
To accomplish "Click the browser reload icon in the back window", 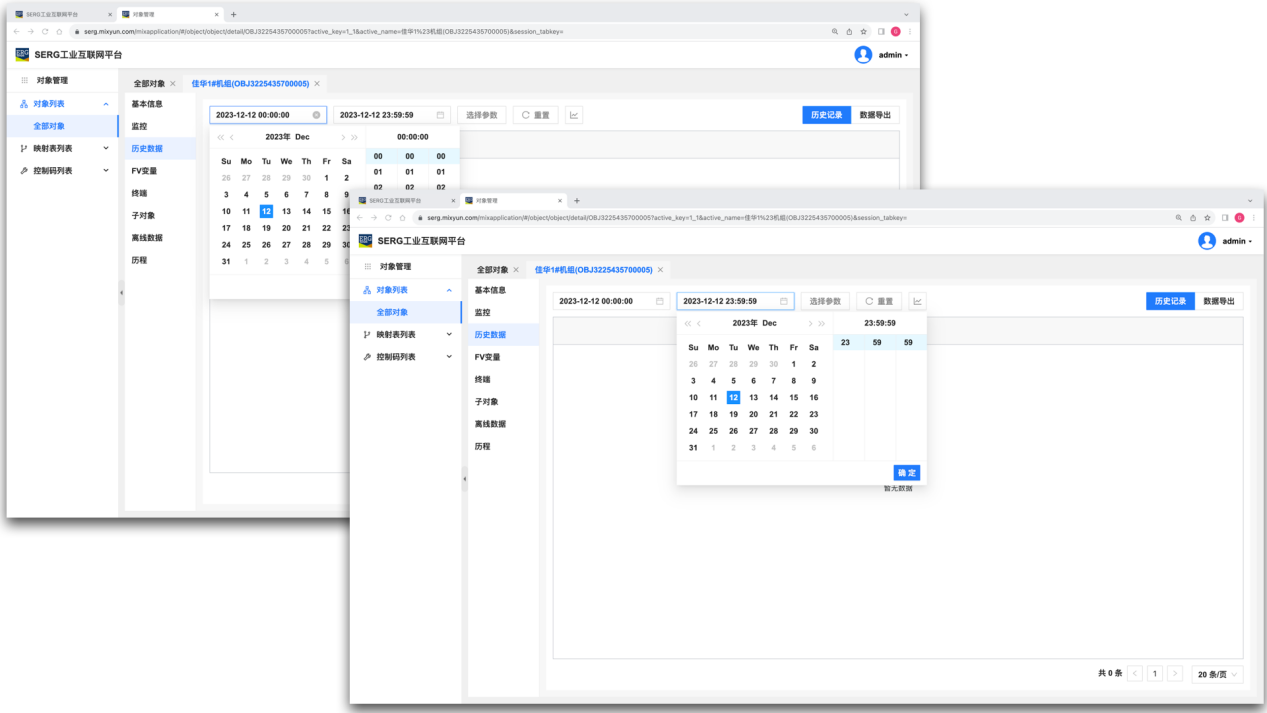I will tap(45, 32).
